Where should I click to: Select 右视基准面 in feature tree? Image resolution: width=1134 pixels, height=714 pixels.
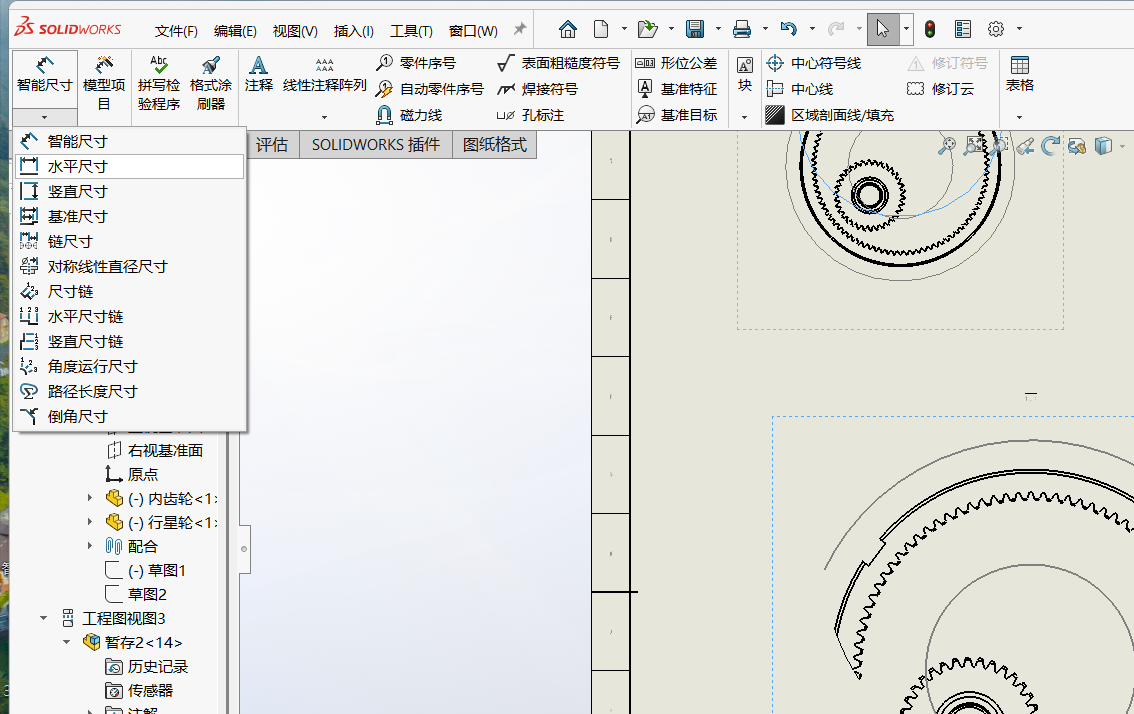coord(165,450)
